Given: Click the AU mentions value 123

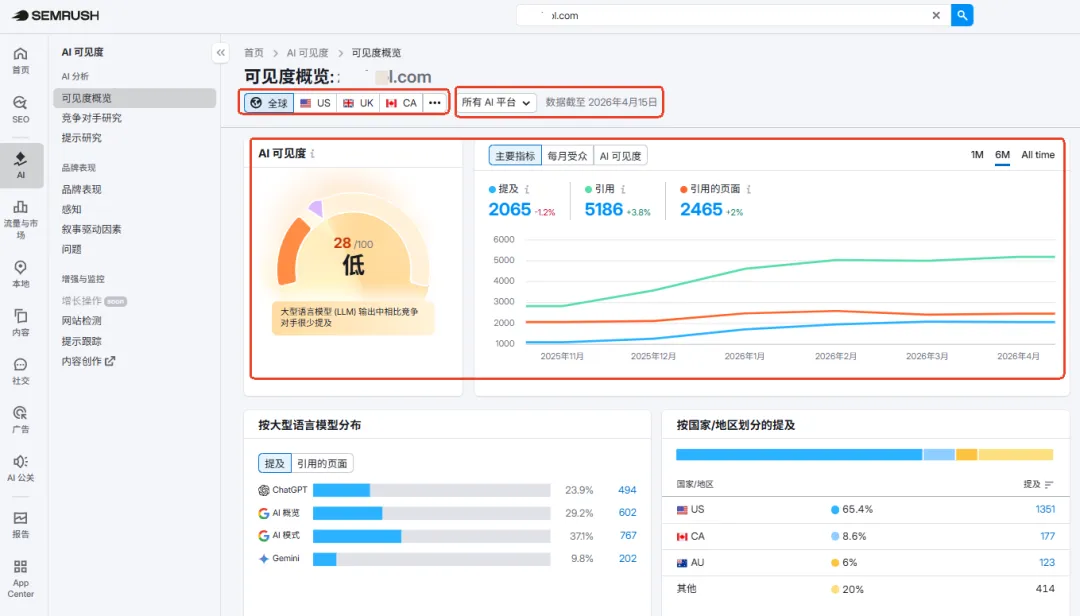Looking at the screenshot, I should (1047, 562).
